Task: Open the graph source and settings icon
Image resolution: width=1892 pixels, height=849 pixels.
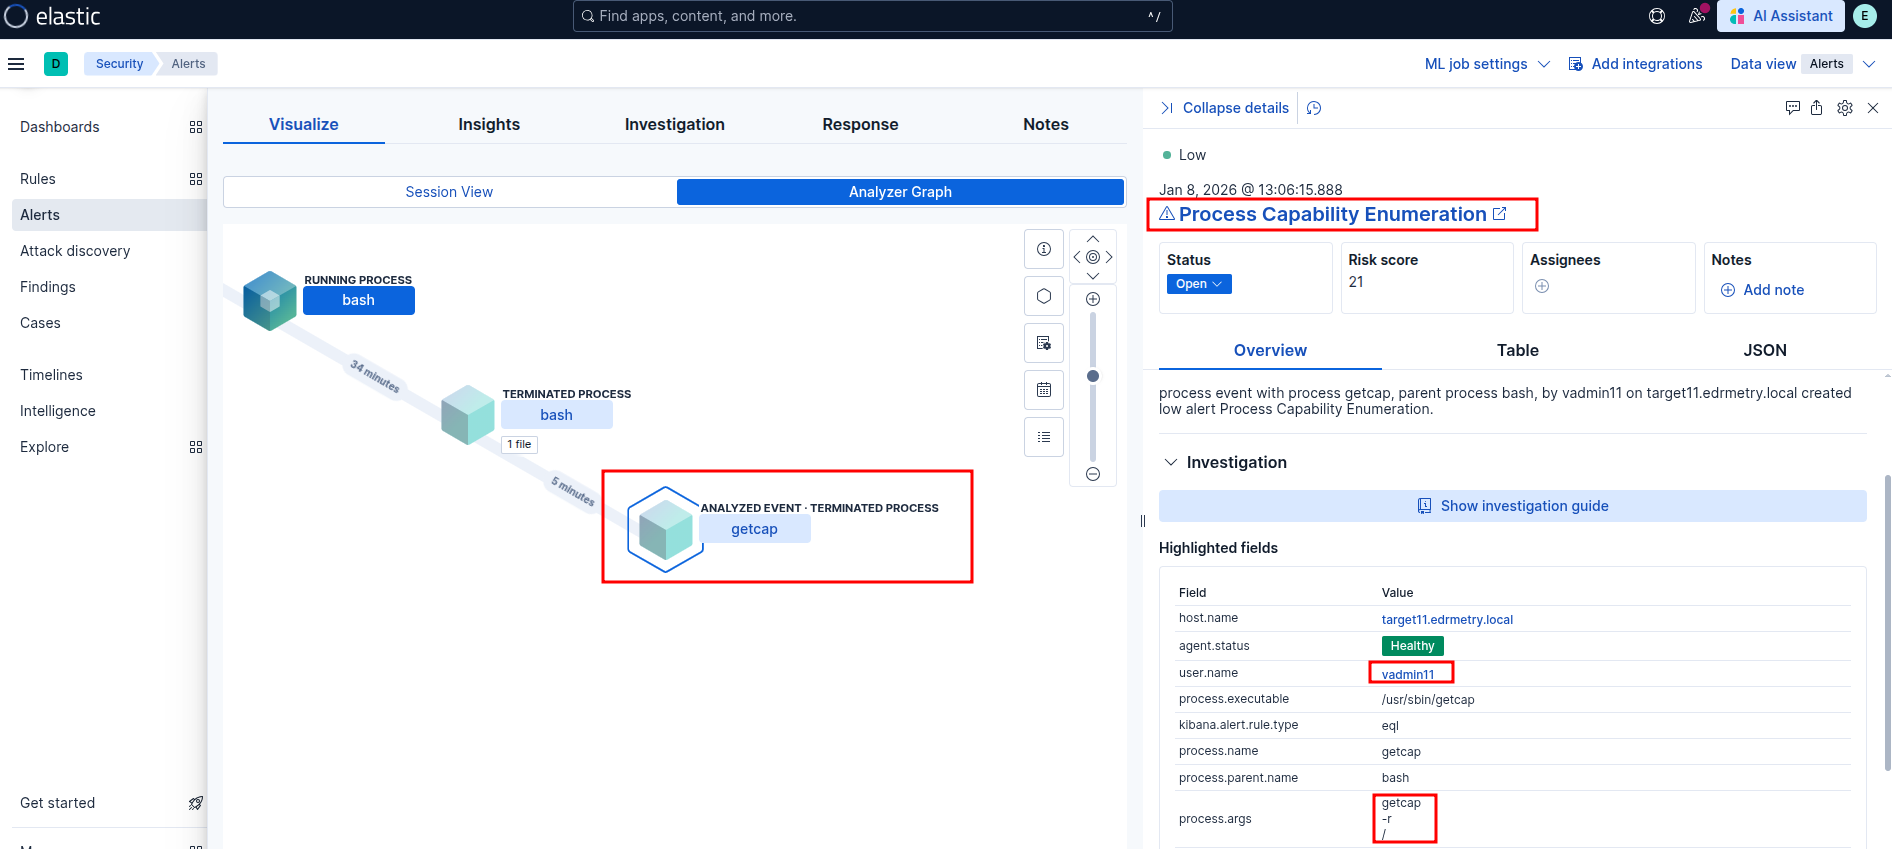Action: tap(1043, 343)
